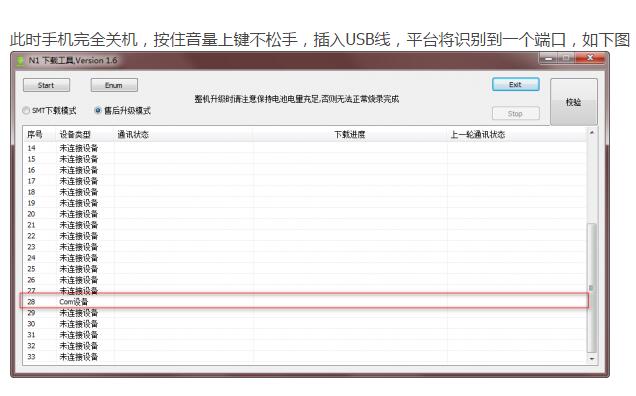
Task: Select 售后升级模式 radio option
Action: (122, 110)
